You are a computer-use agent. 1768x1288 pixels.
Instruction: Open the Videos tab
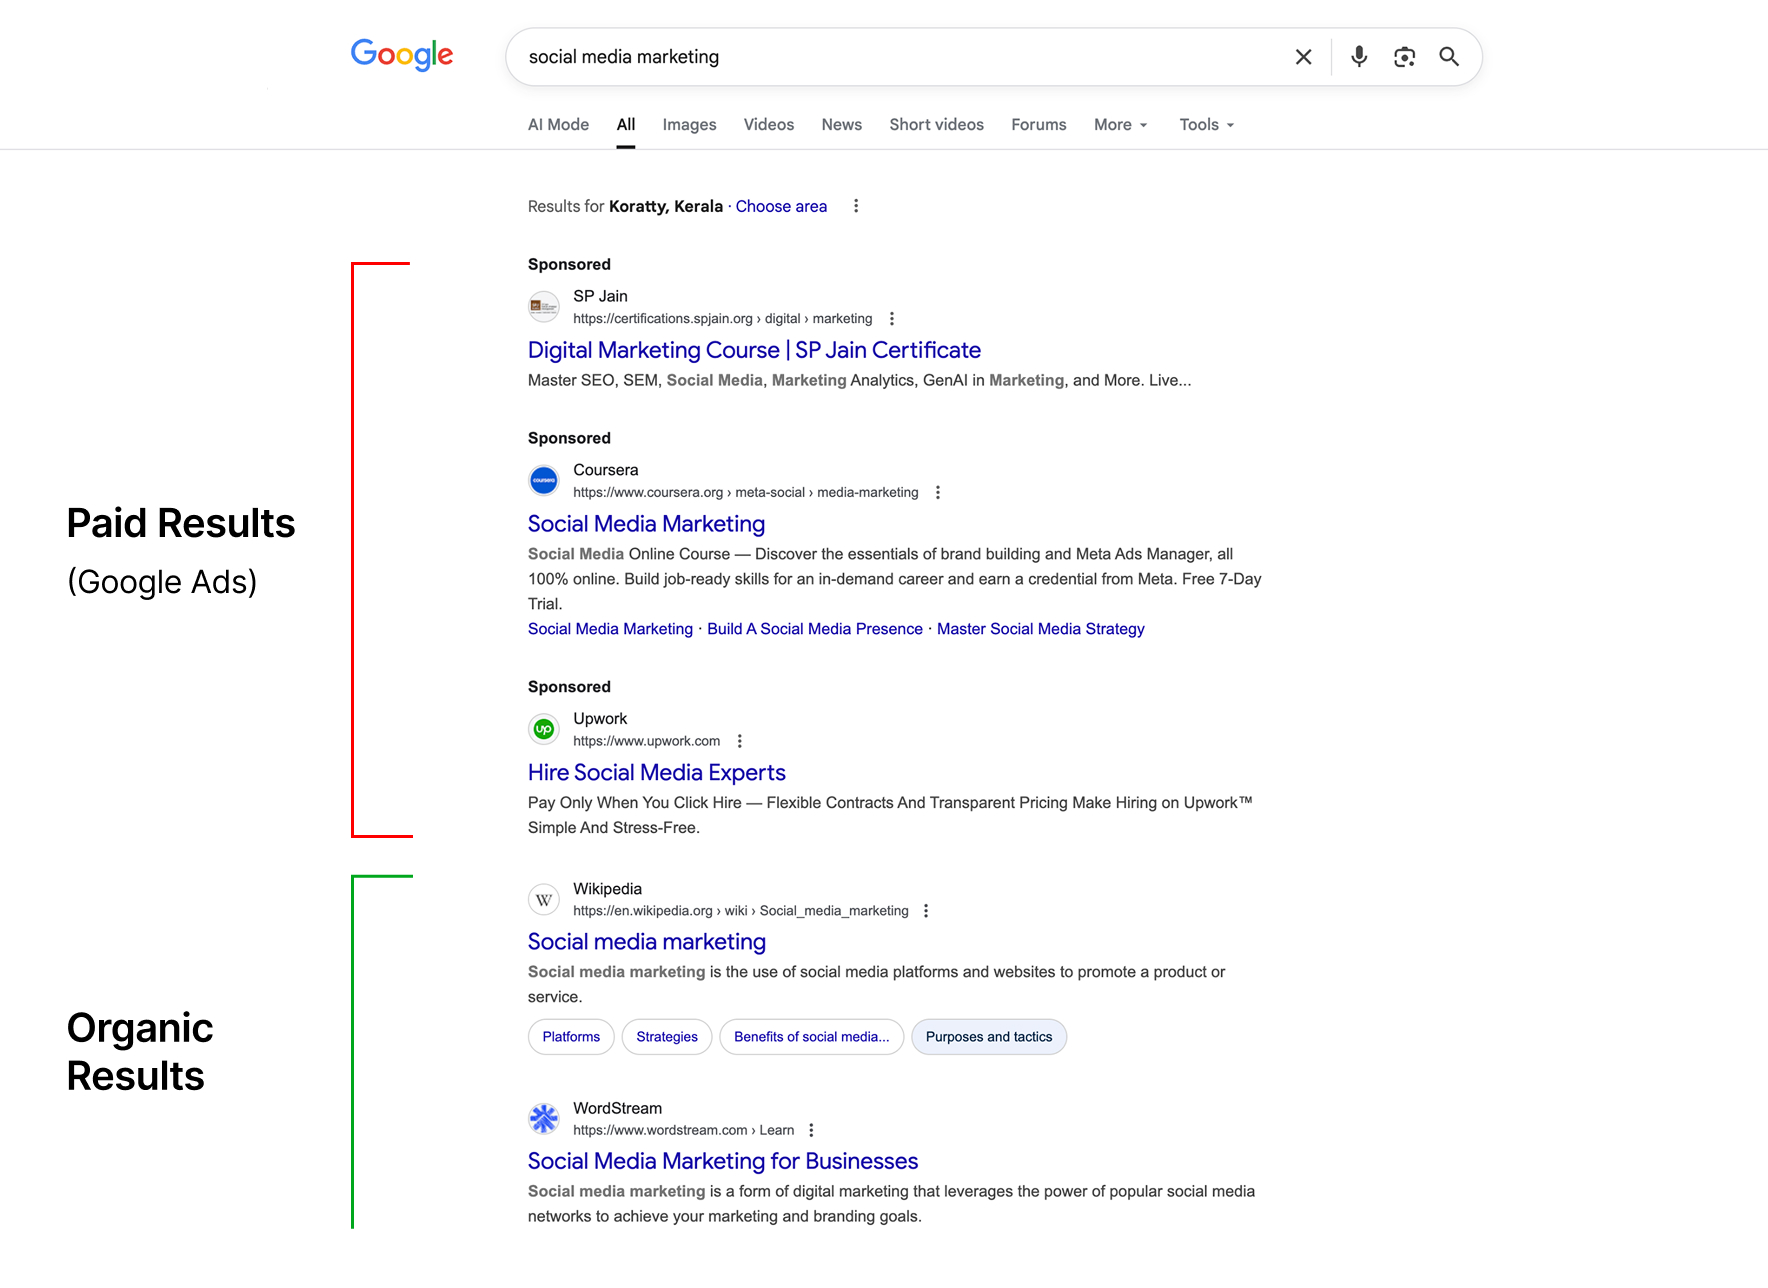768,124
